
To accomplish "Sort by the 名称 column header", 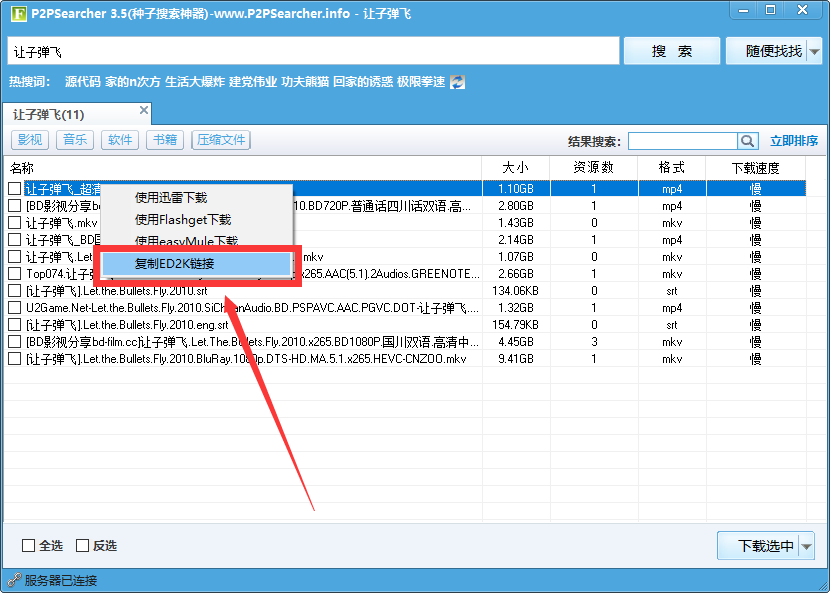I will click(x=243, y=168).
